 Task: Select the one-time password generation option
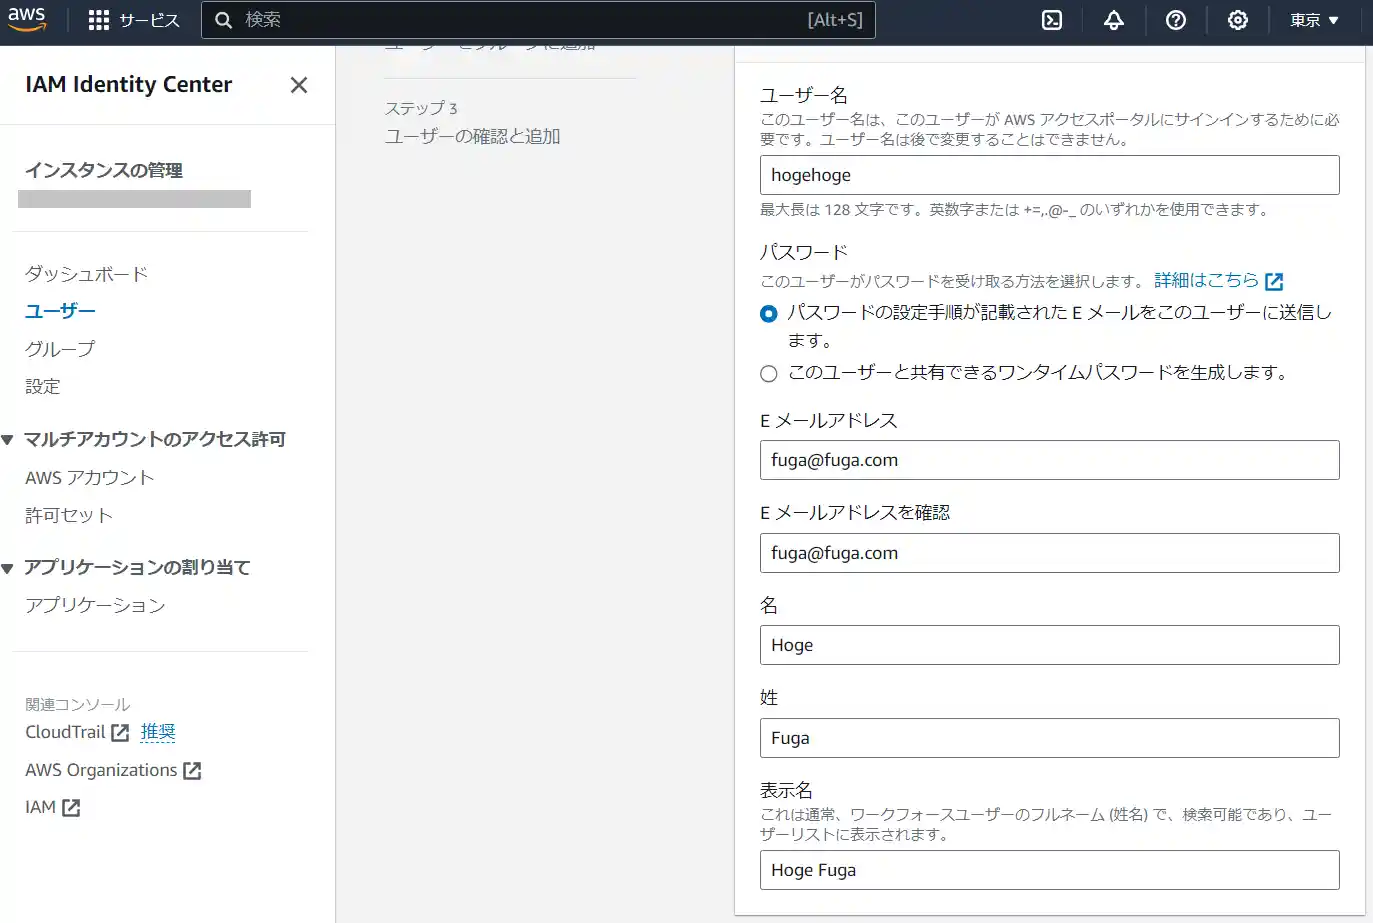768,373
